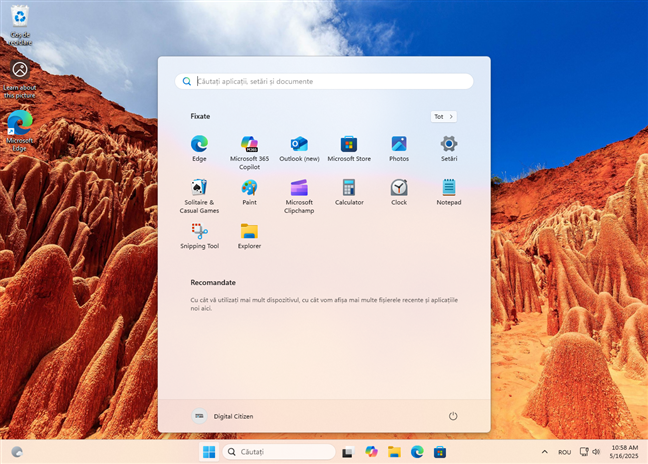Expand hidden system tray icons chevron
The width and height of the screenshot is (648, 464).
pos(545,452)
